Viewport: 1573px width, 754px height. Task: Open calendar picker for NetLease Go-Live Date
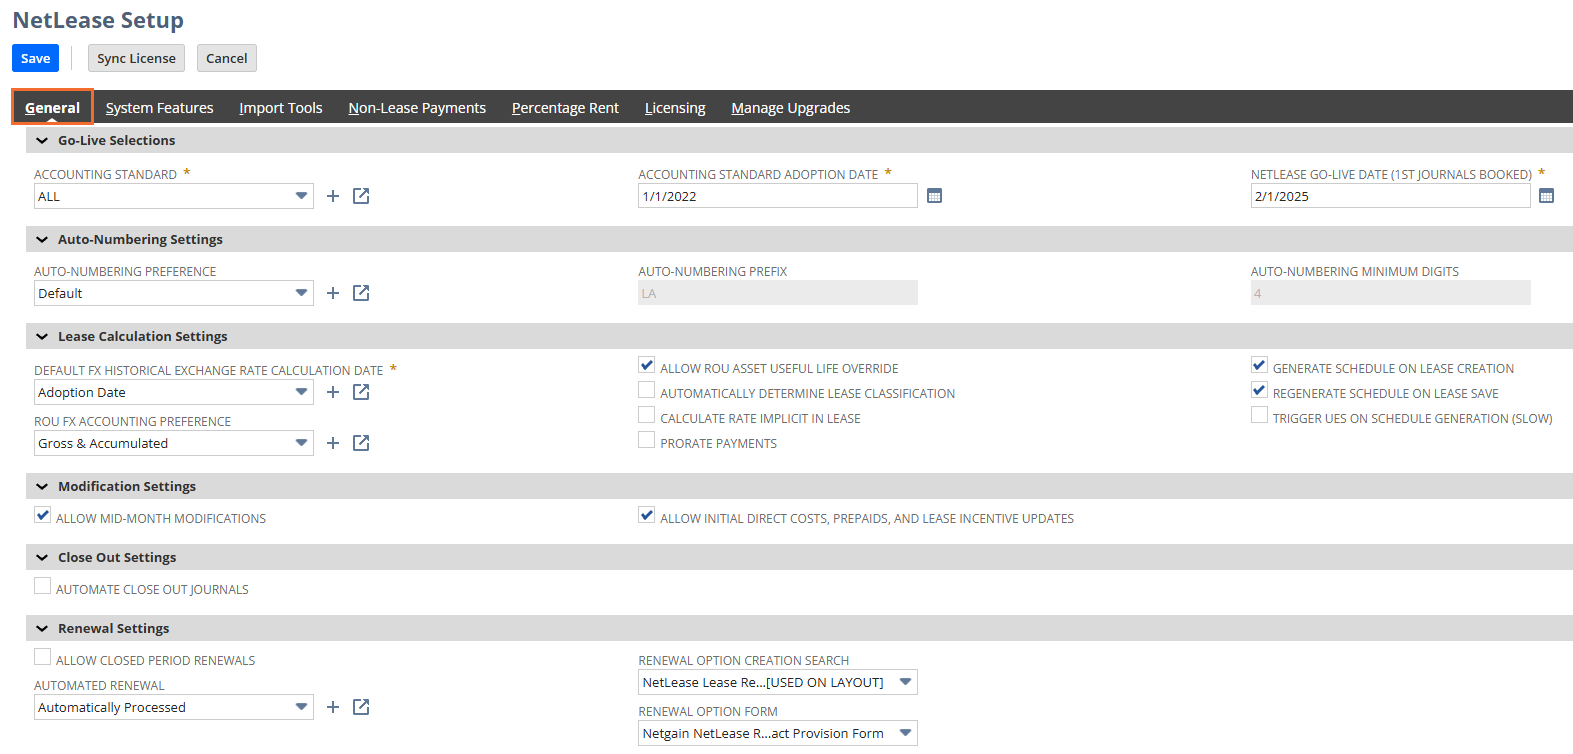[x=1546, y=196]
